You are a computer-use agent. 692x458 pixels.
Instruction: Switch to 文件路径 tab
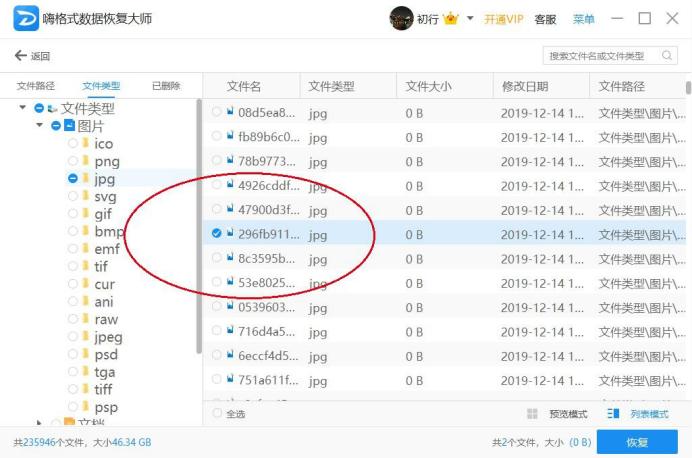tap(36, 86)
